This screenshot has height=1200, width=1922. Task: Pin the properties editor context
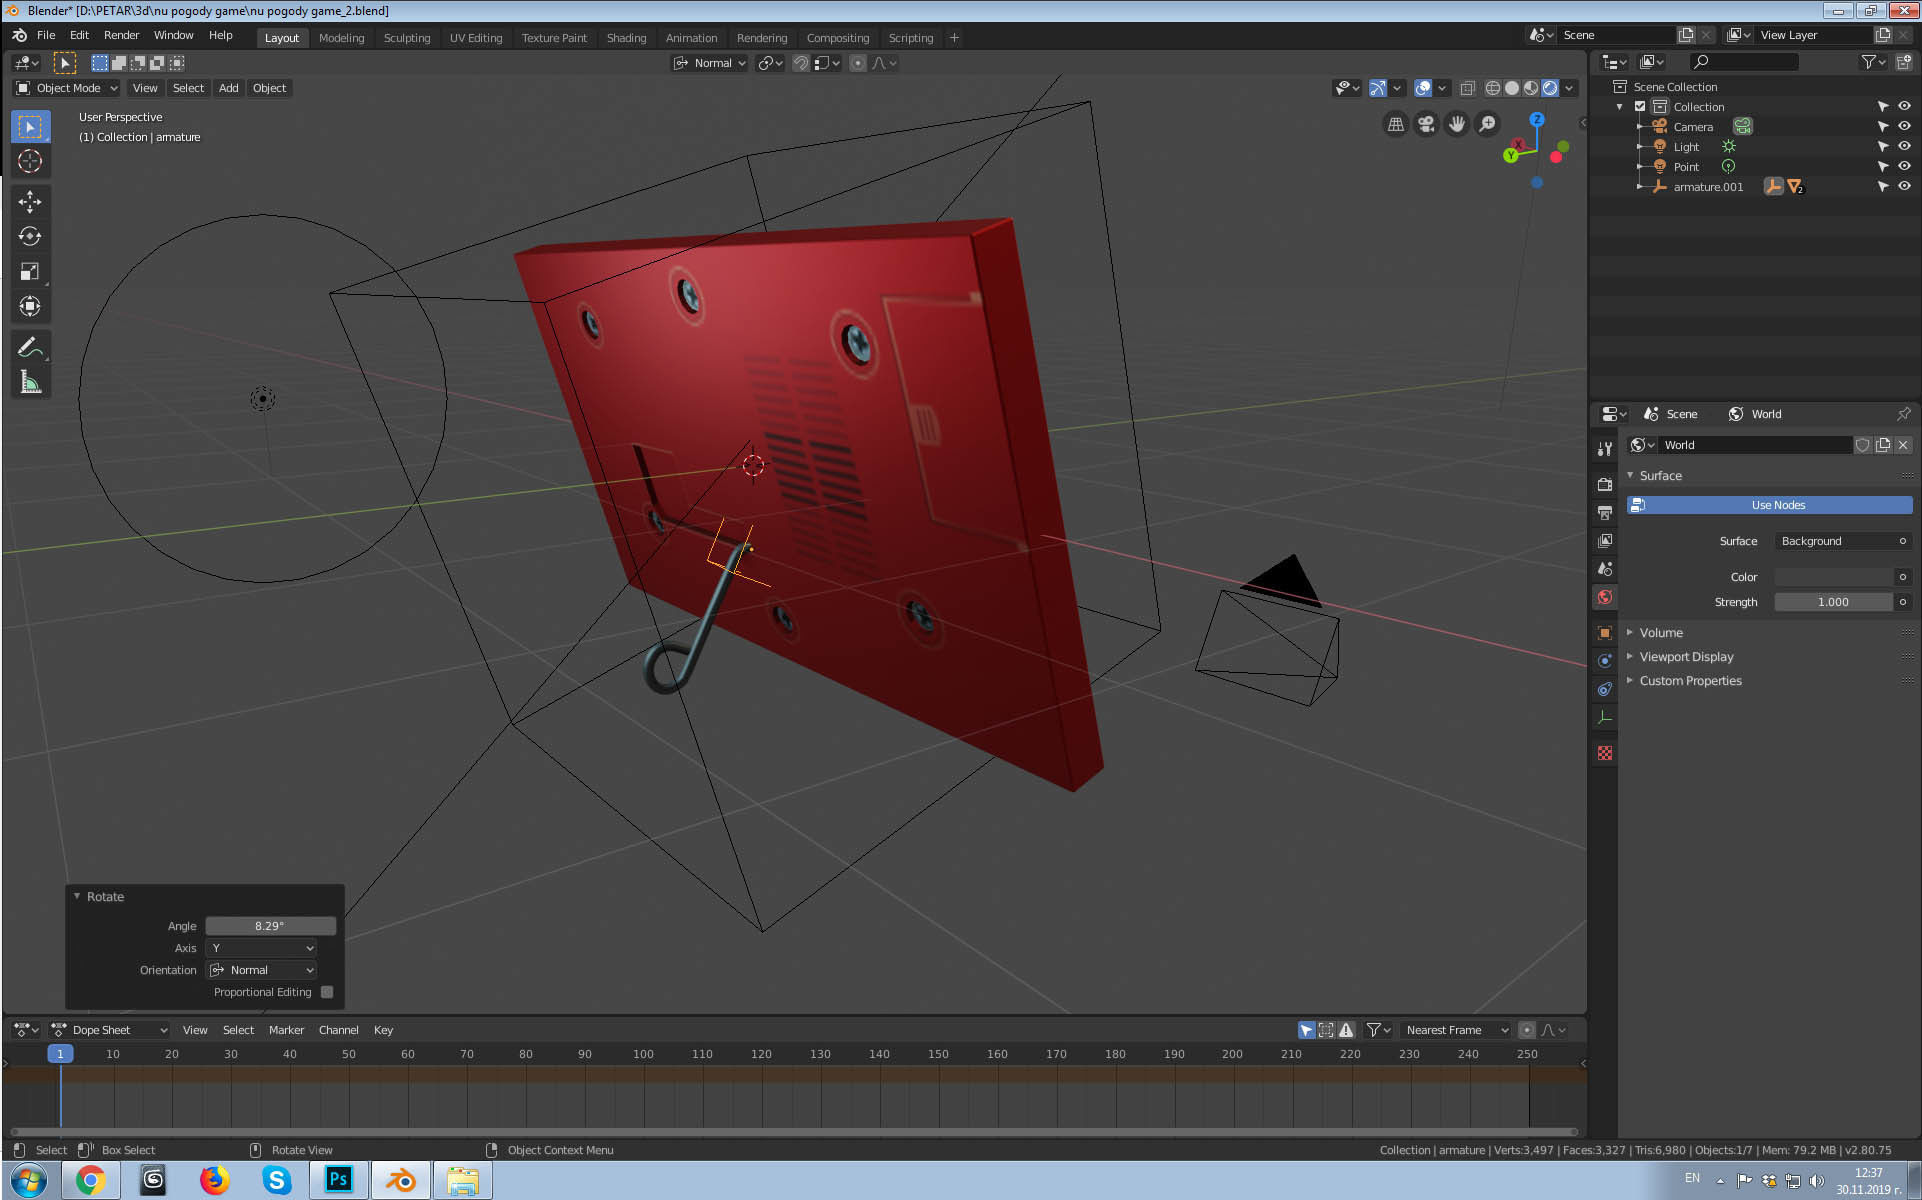1903,414
